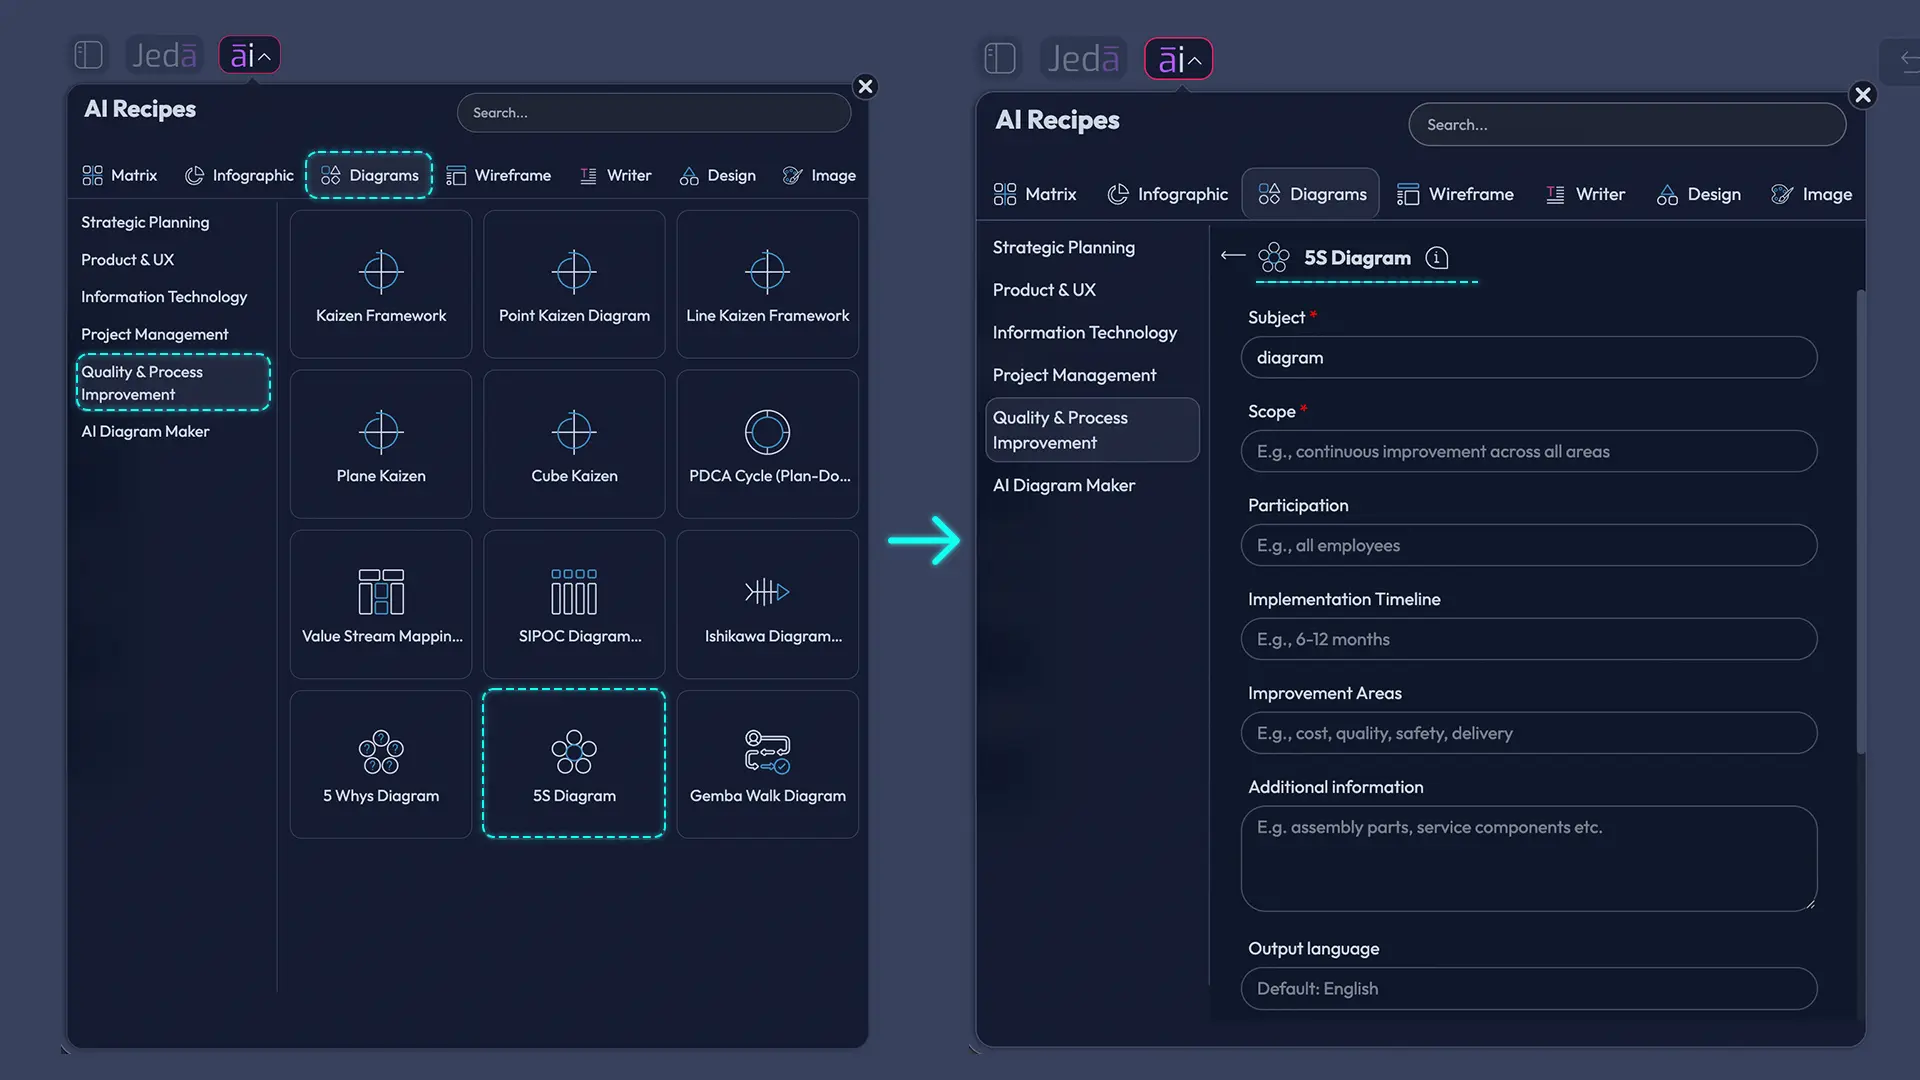1920x1080 pixels.
Task: Open the 5 Whys Diagram recipe
Action: pos(381,764)
